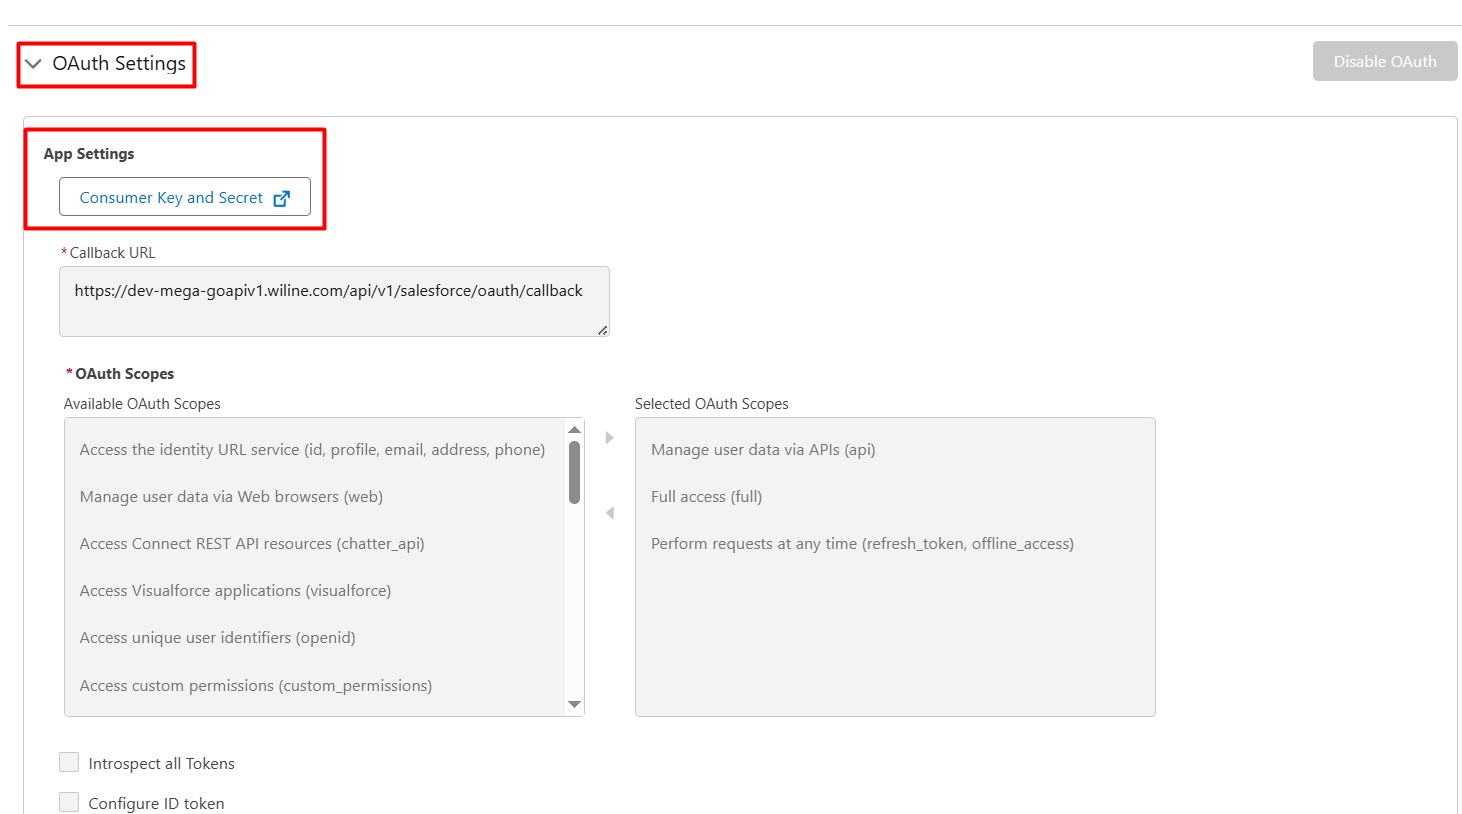Select the identity URL service scope

click(311, 449)
